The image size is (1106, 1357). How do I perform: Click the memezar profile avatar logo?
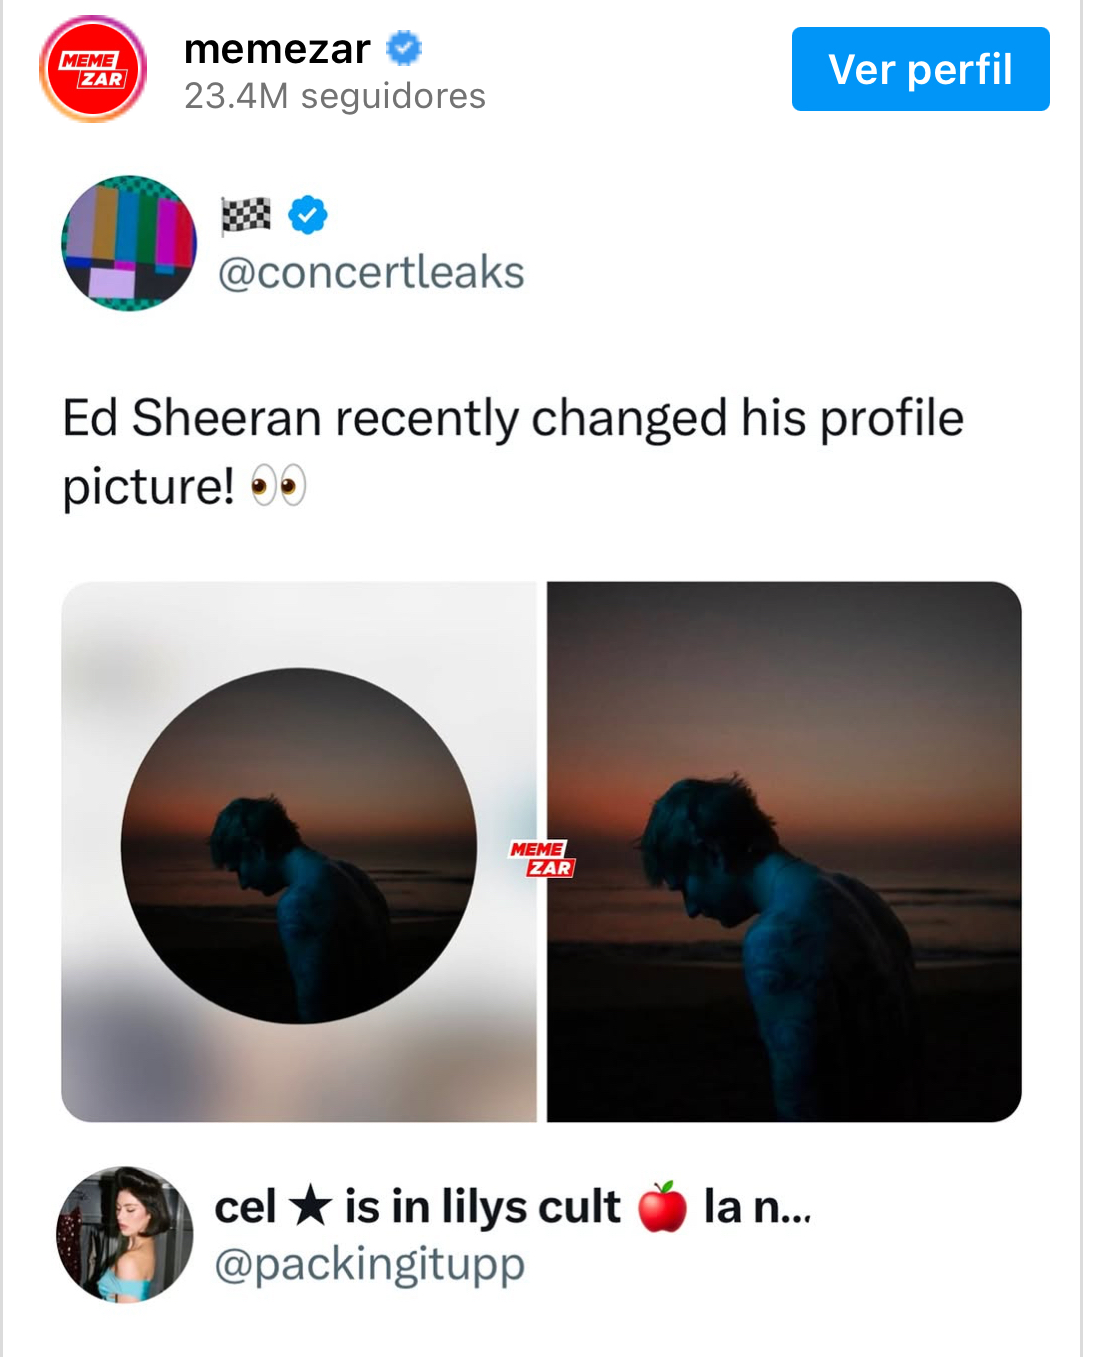coord(93,69)
